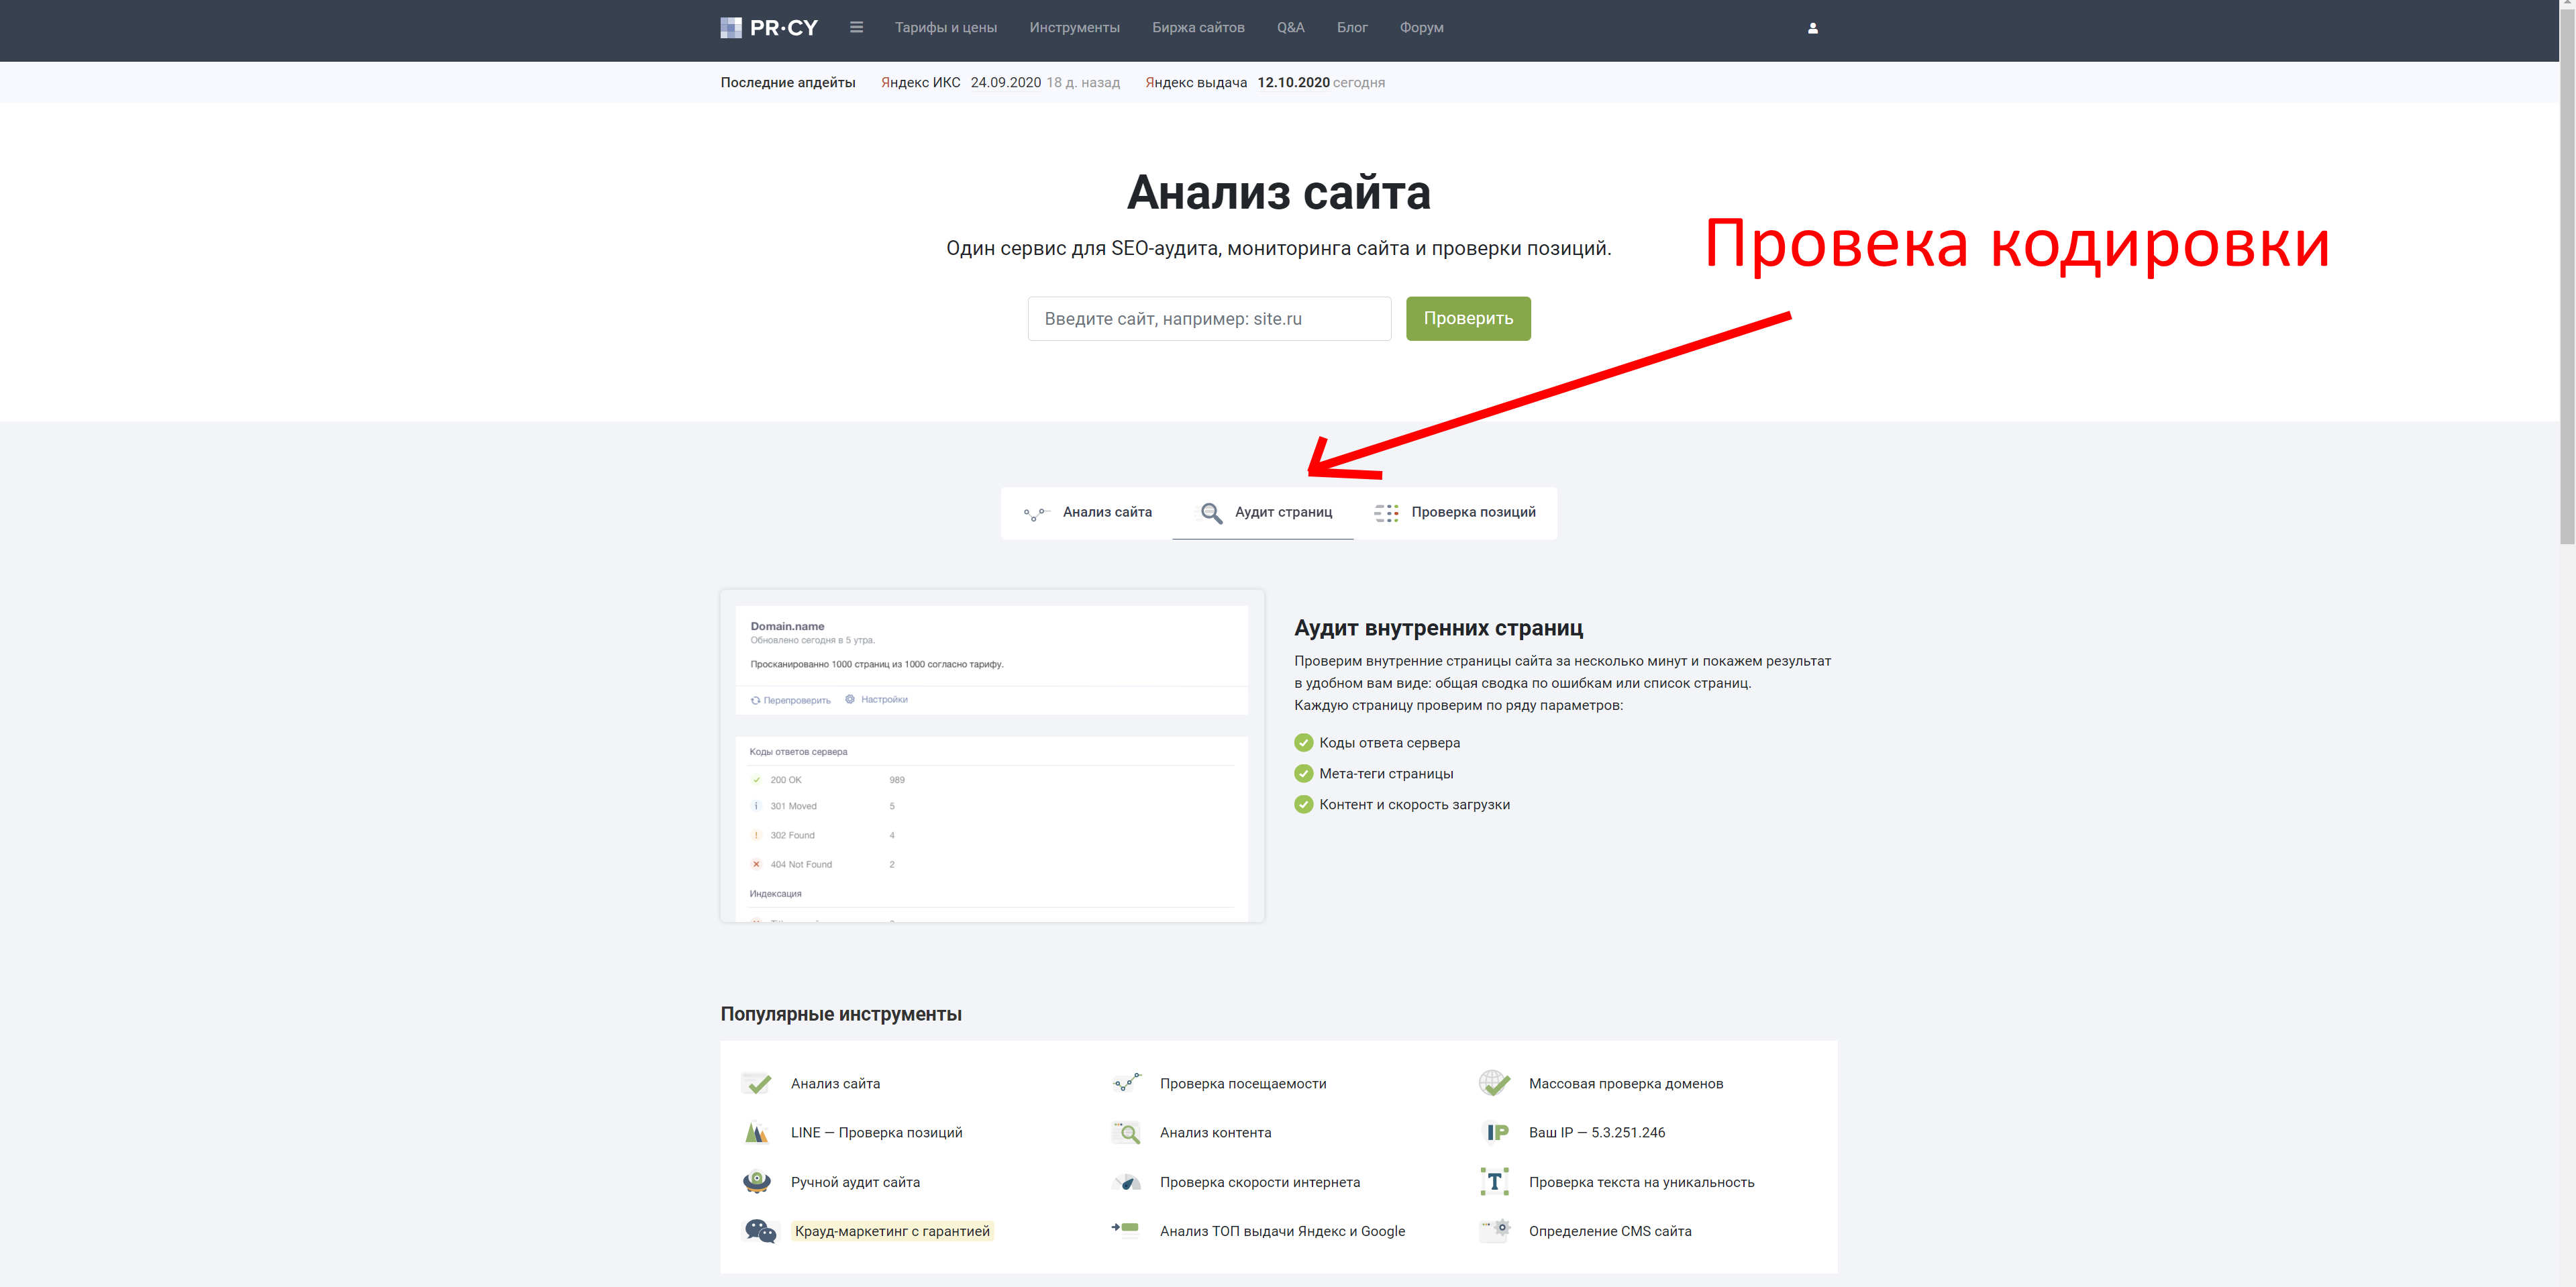The width and height of the screenshot is (2576, 1287).
Task: Open Тарифы и цены menu item
Action: tap(945, 28)
